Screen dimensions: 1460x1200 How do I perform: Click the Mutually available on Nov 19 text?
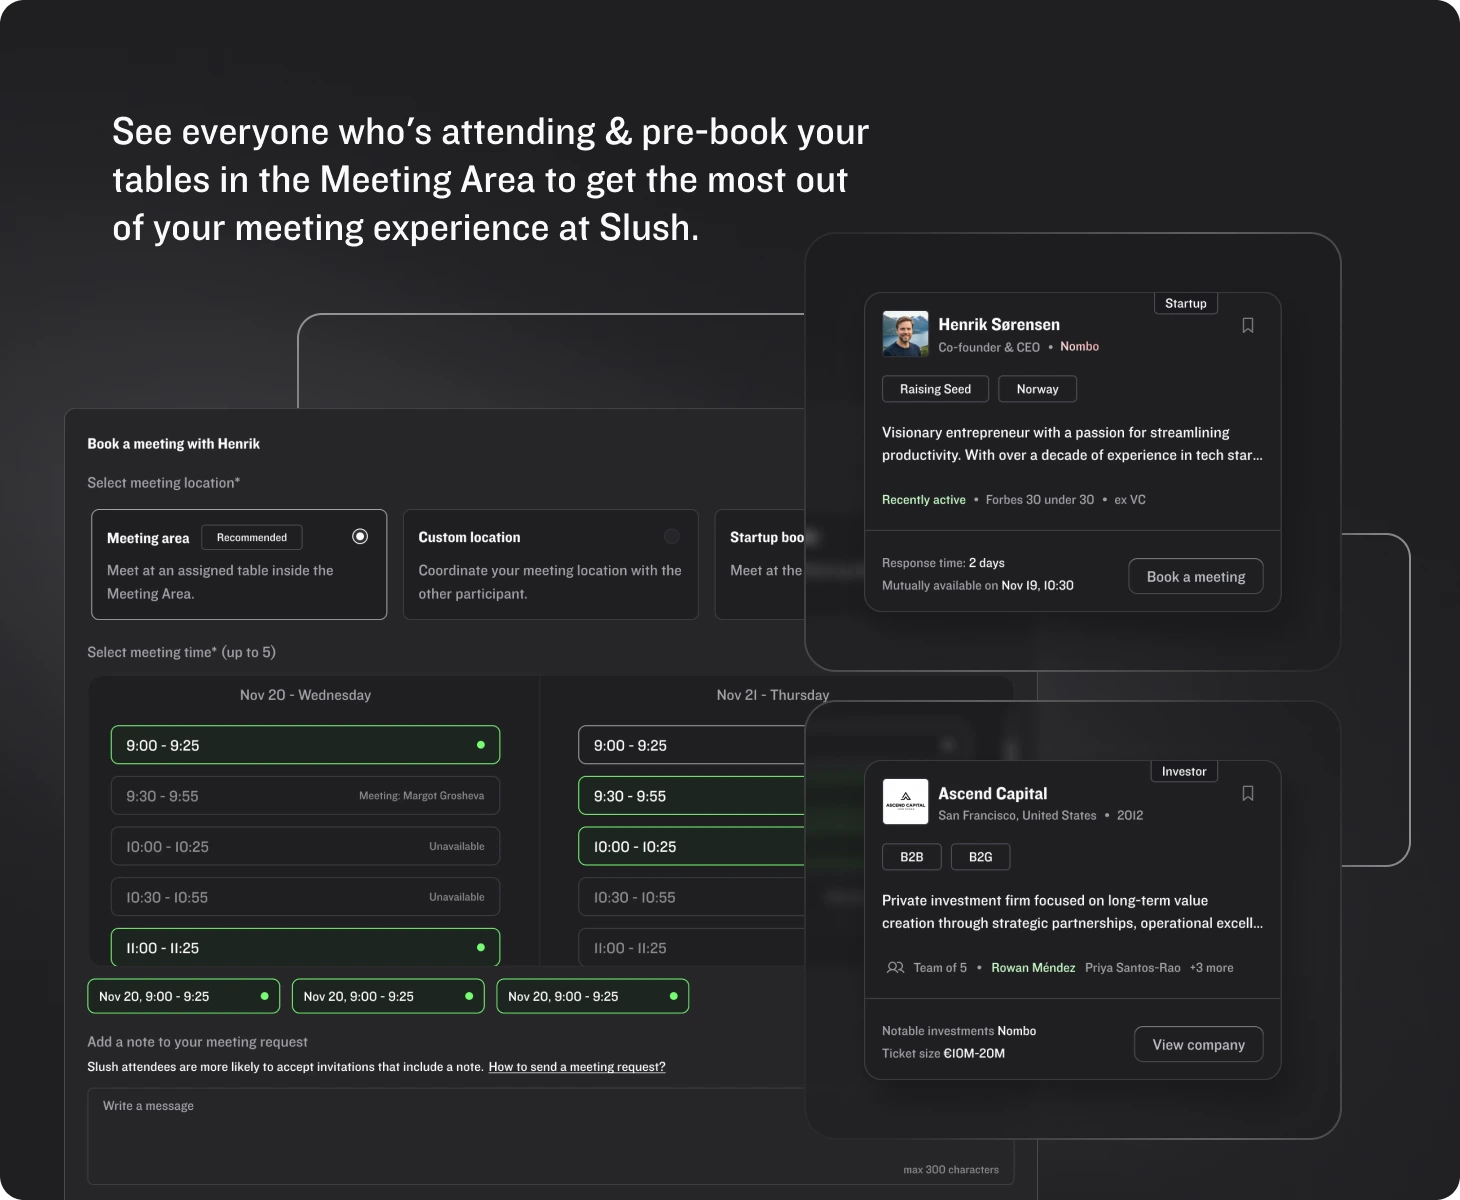click(978, 585)
